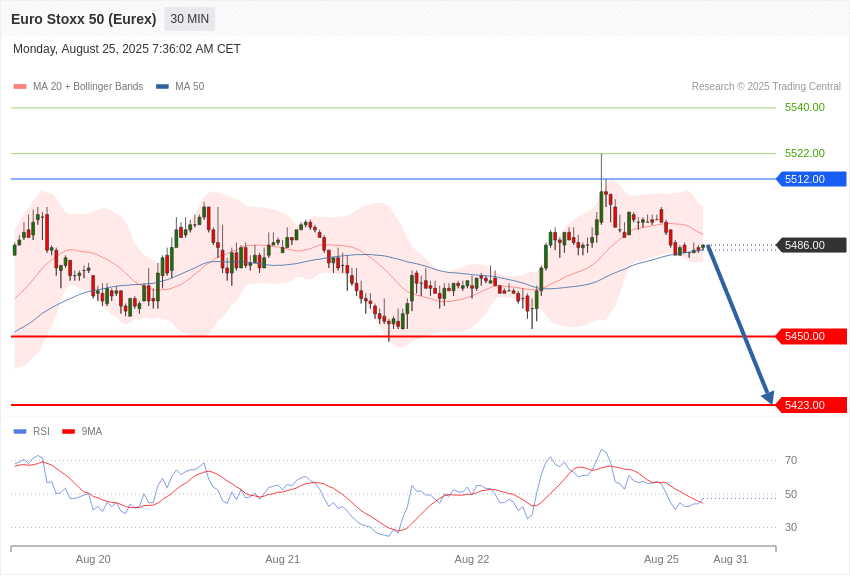Select the Aug 25 axis label
850x576 pixels.
[661, 559]
